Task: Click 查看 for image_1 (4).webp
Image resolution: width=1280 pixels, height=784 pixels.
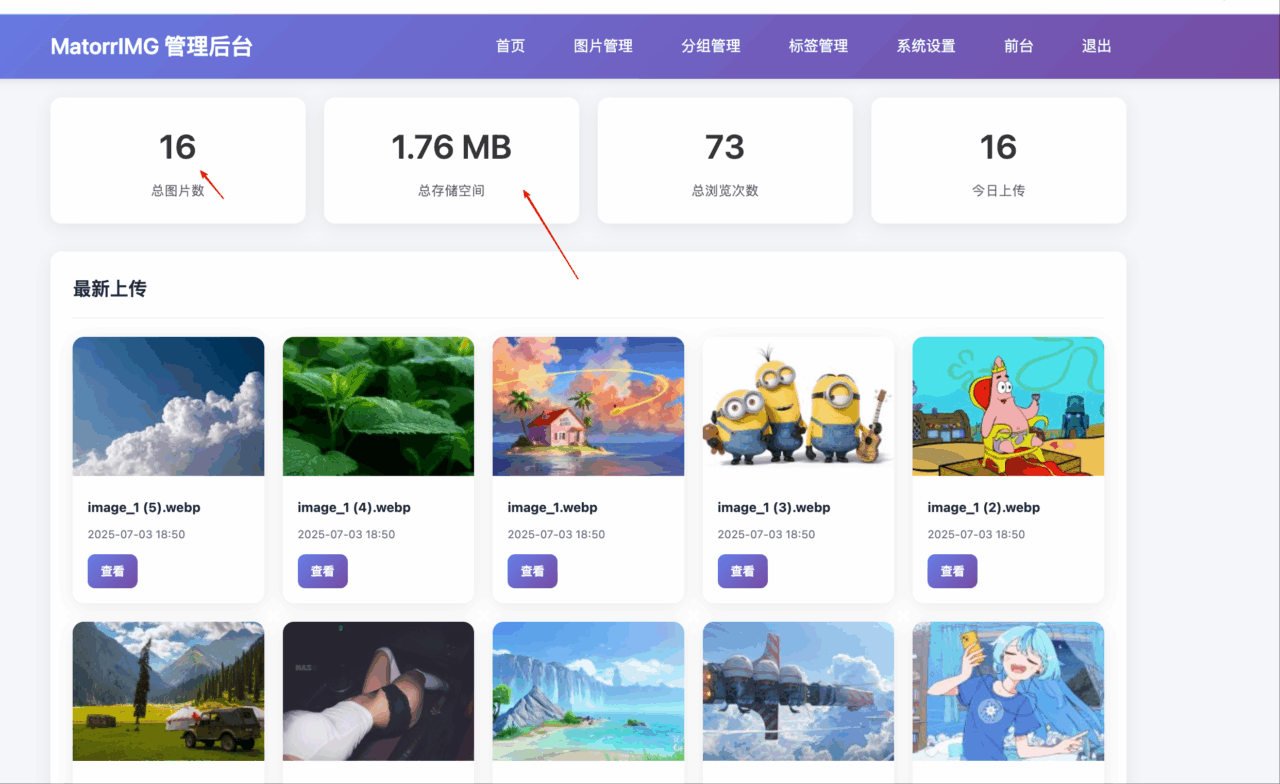Action: pyautogui.click(x=322, y=571)
